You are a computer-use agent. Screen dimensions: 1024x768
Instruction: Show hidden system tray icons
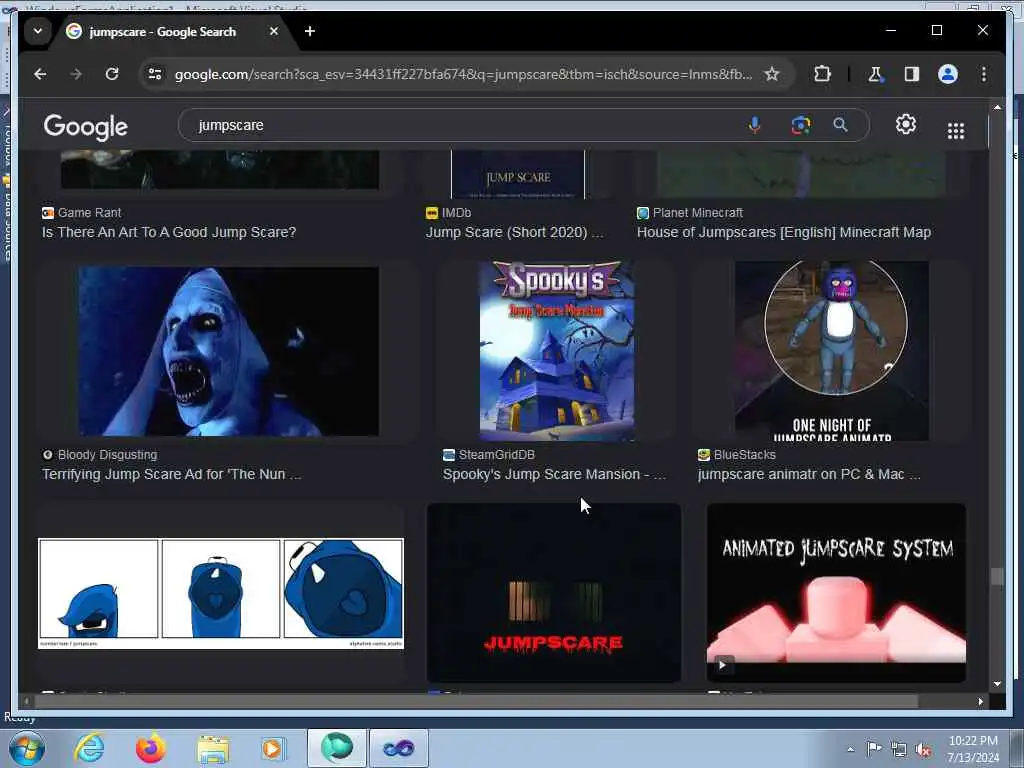pos(850,750)
